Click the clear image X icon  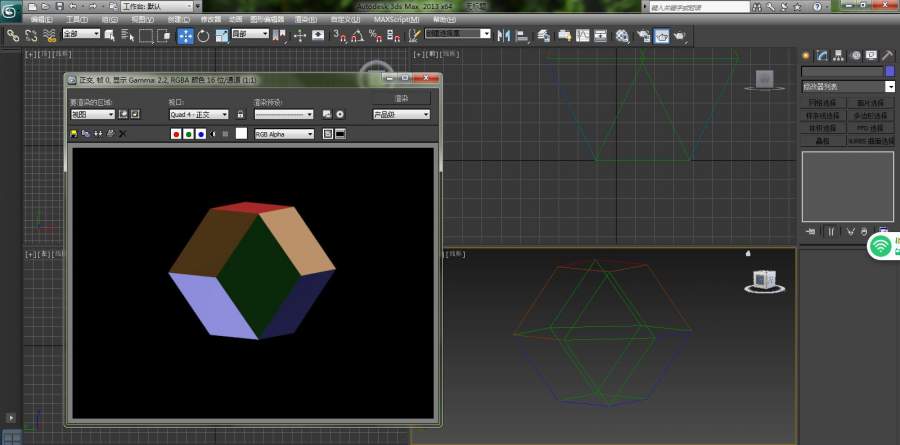122,133
